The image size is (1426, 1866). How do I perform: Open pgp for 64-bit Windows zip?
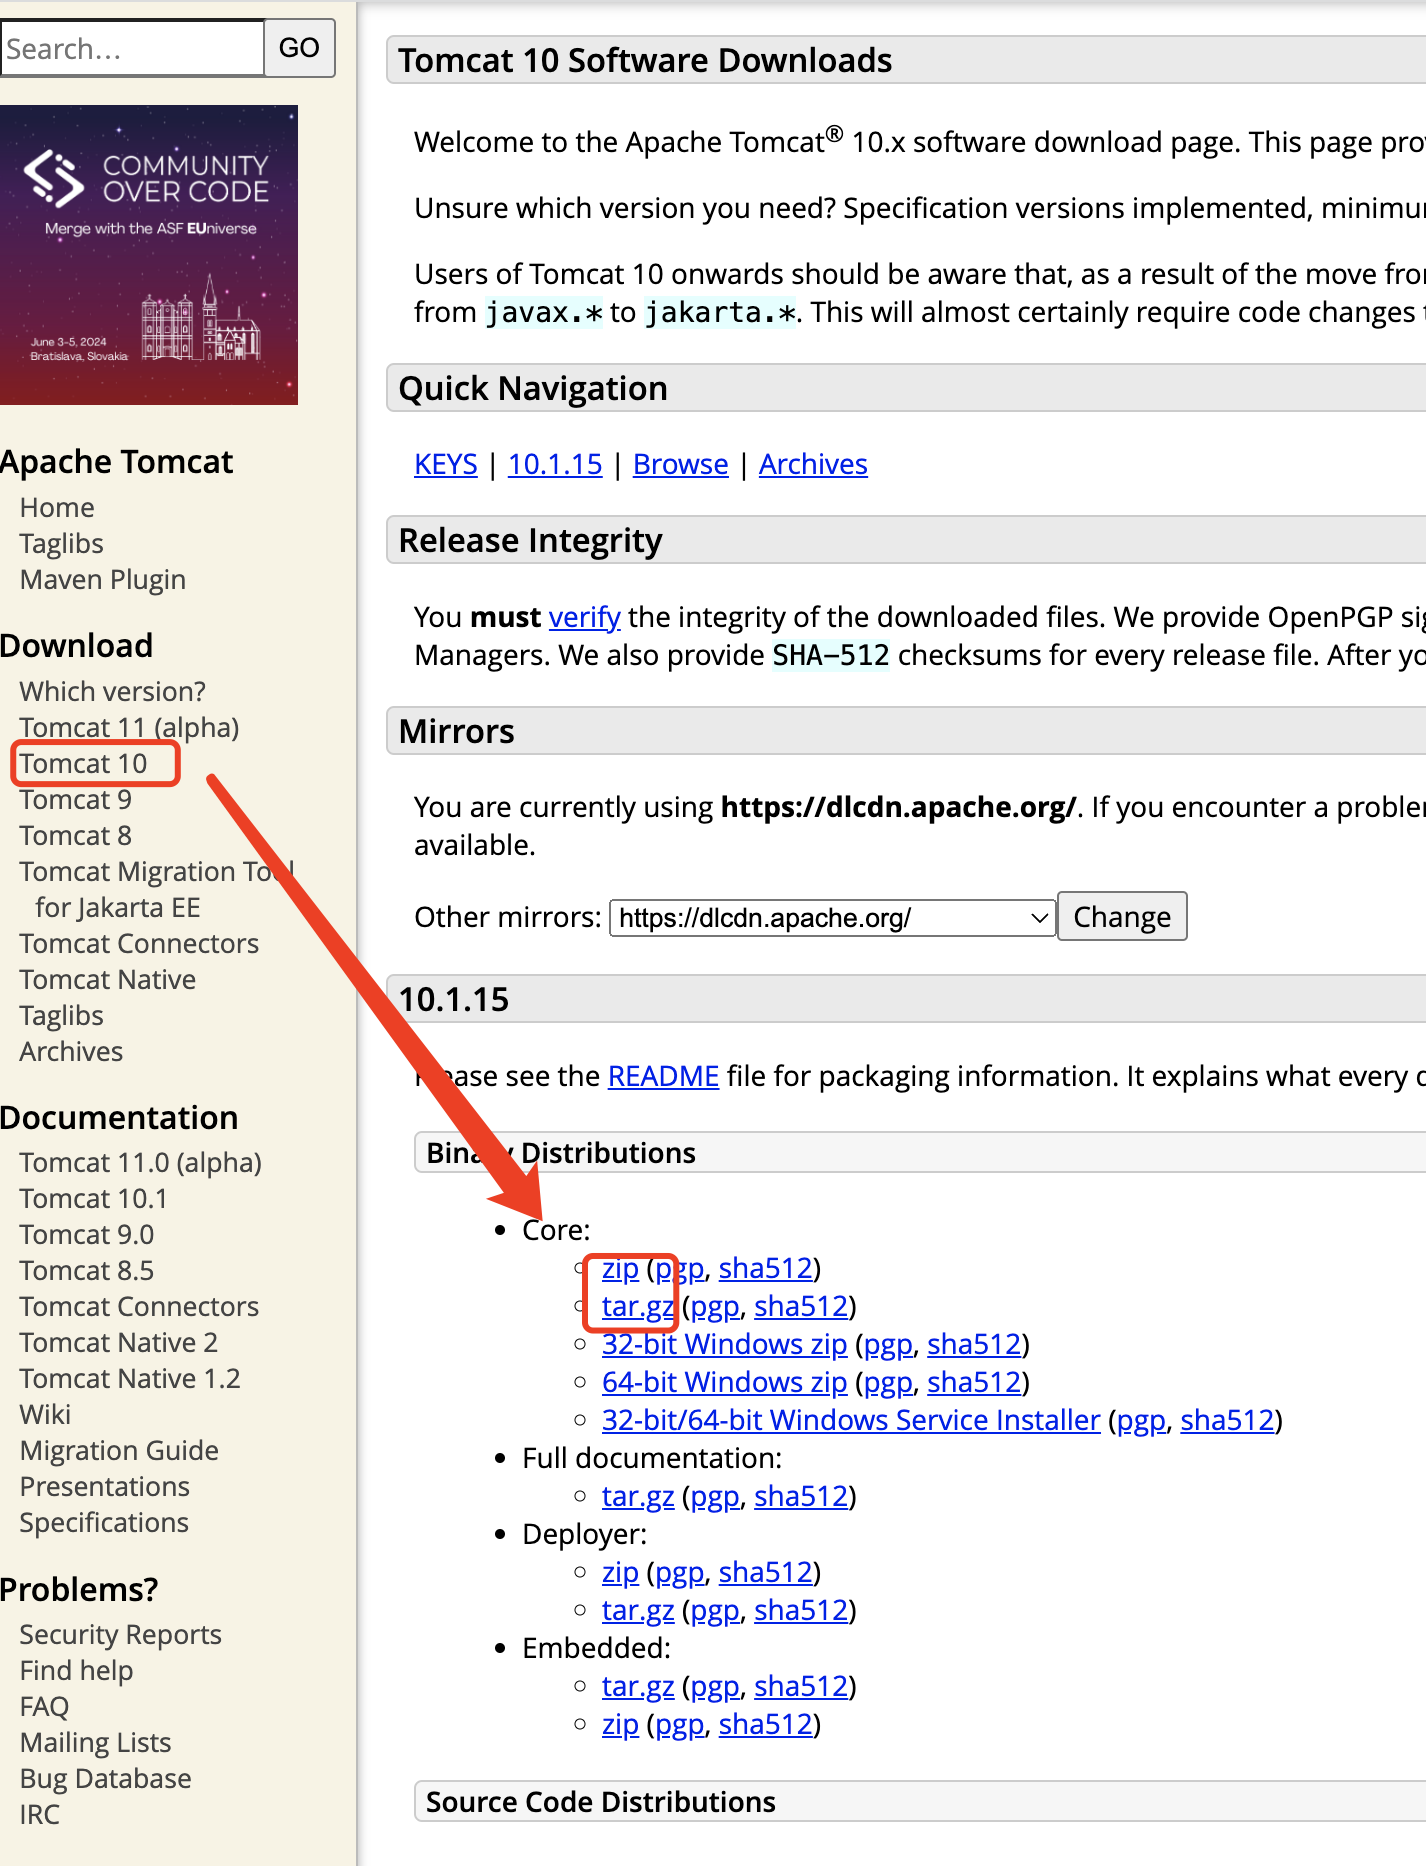(888, 1383)
